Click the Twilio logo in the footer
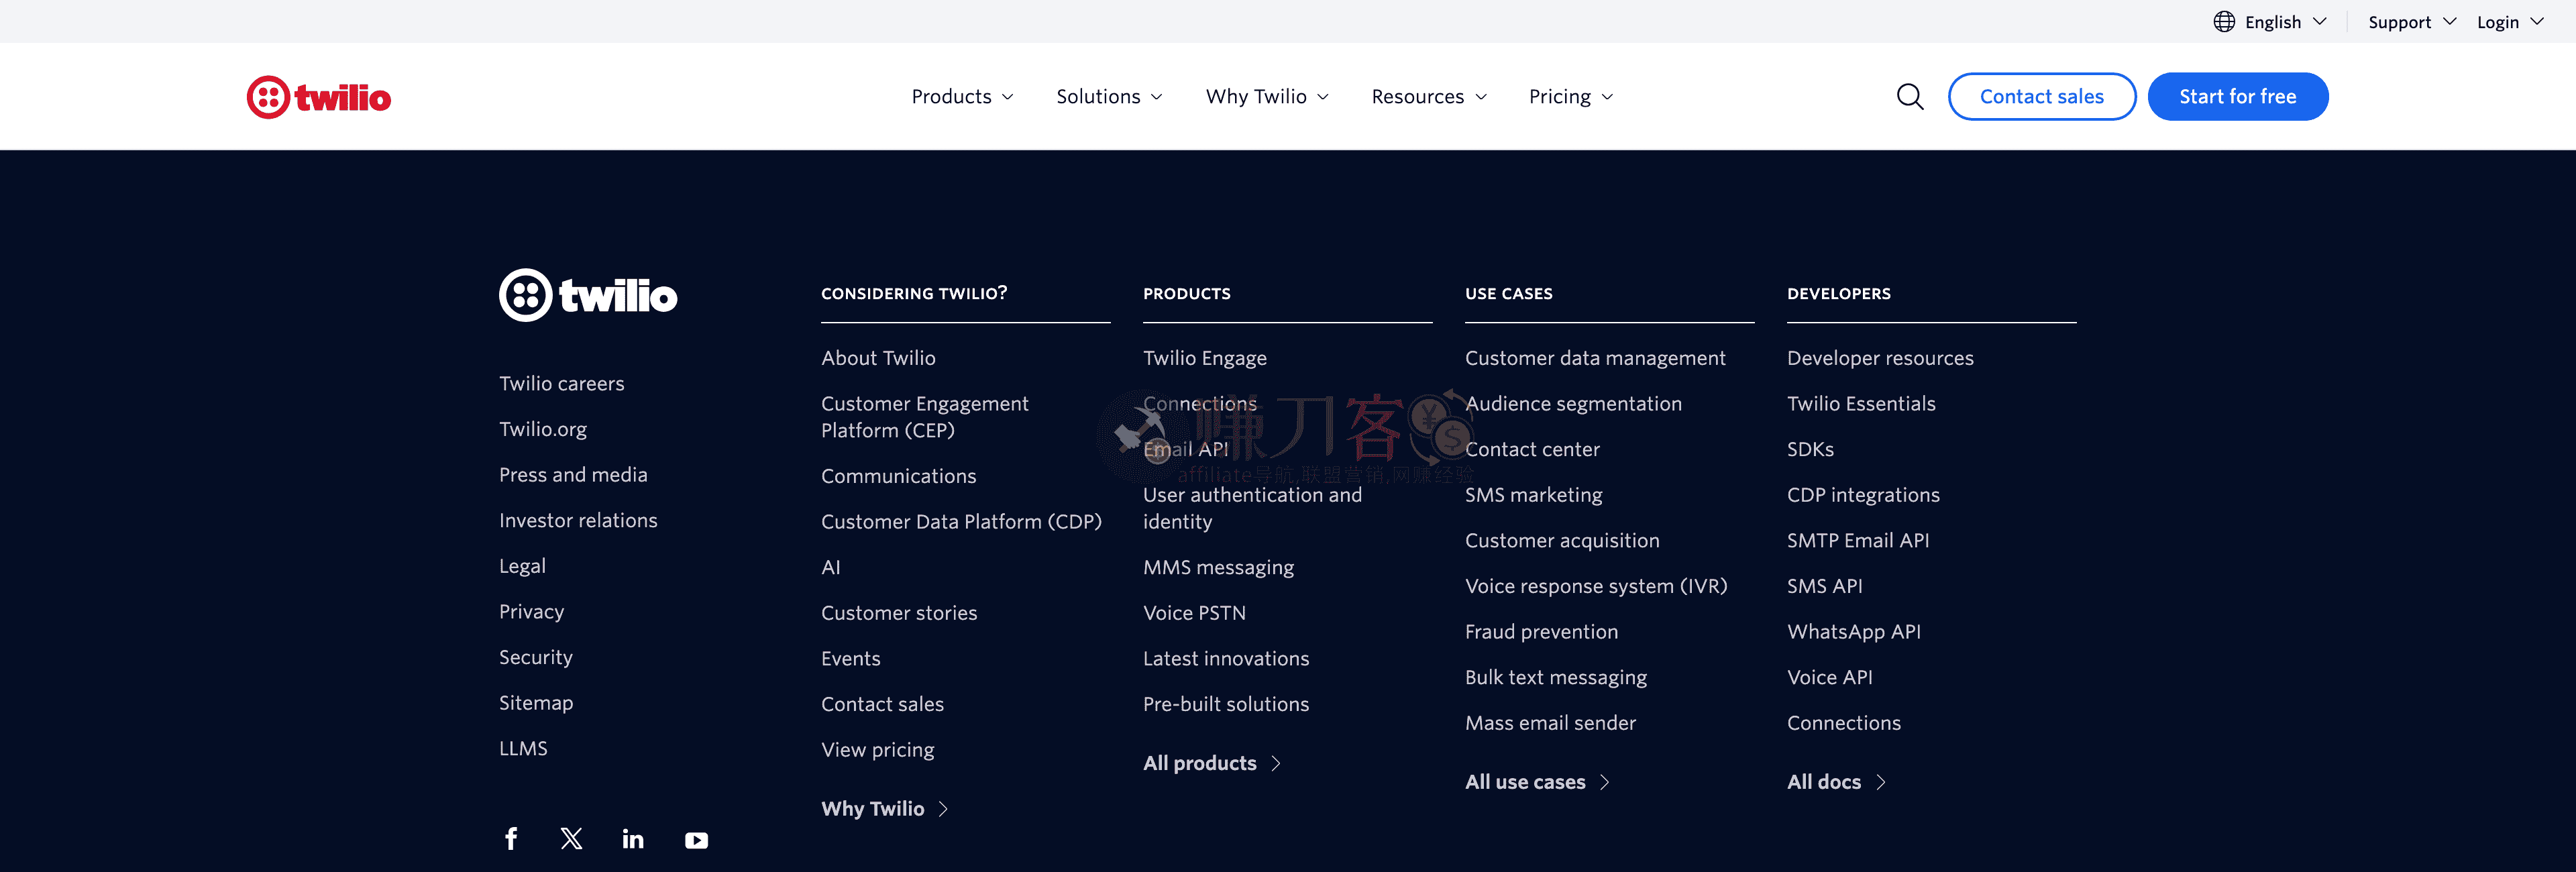The height and width of the screenshot is (872, 2576). (x=588, y=295)
